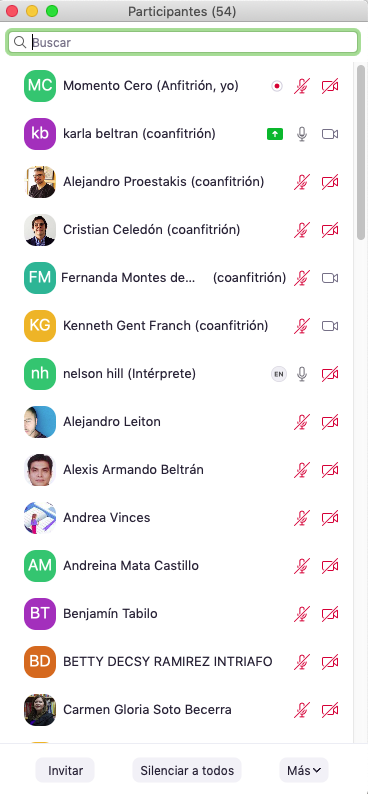Click Carmen Gloria Soto Becerra's muted microphone

(302, 709)
